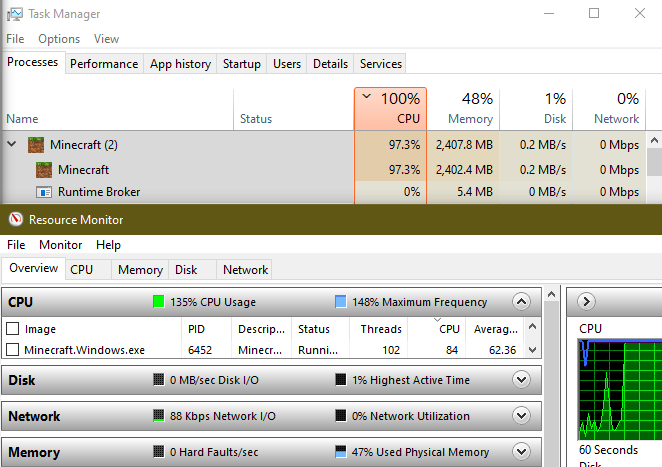Open the Help menu in Resource Monitor
Screen dimensions: 662x467
(109, 245)
